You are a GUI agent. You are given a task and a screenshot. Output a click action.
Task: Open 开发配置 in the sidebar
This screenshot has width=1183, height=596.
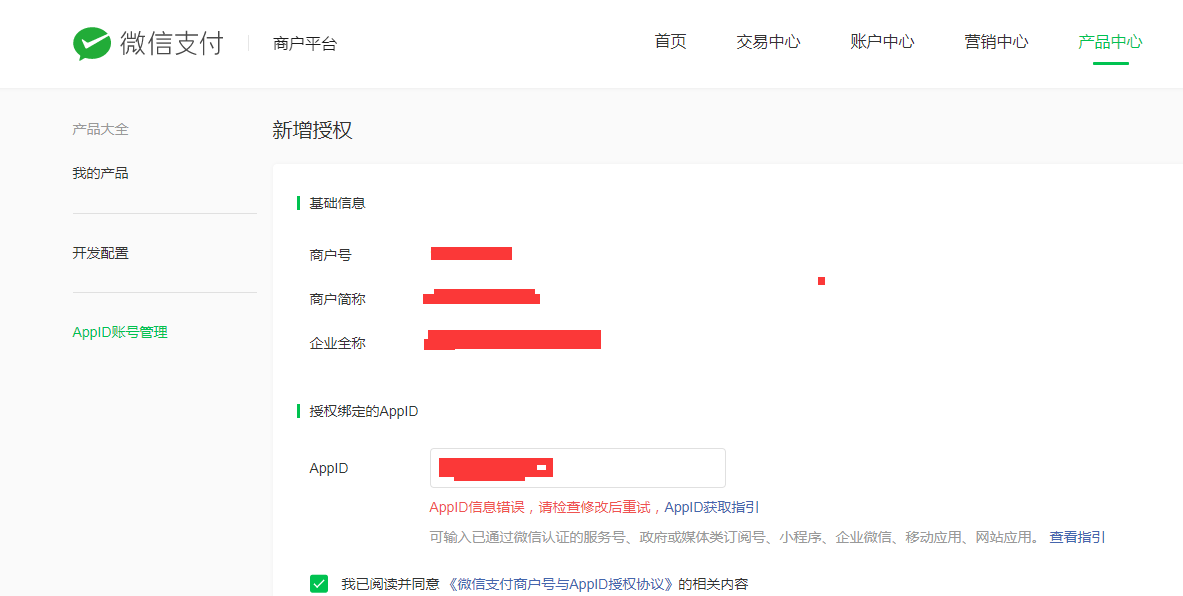pyautogui.click(x=100, y=253)
